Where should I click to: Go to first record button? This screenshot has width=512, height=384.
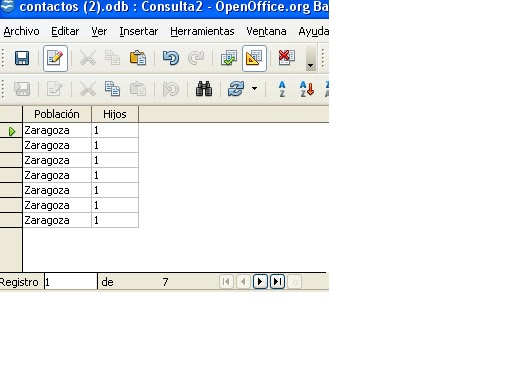click(x=226, y=282)
